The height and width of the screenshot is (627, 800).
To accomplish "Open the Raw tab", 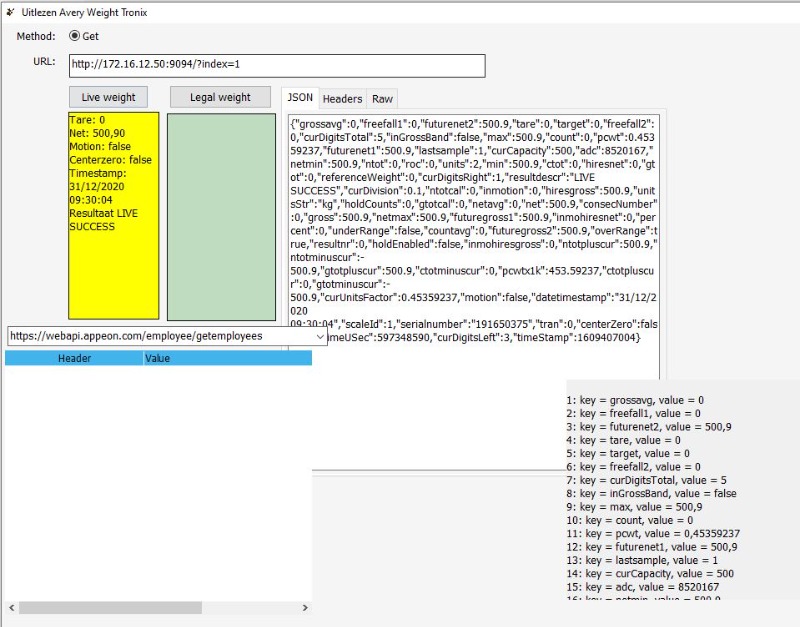I will [x=382, y=99].
